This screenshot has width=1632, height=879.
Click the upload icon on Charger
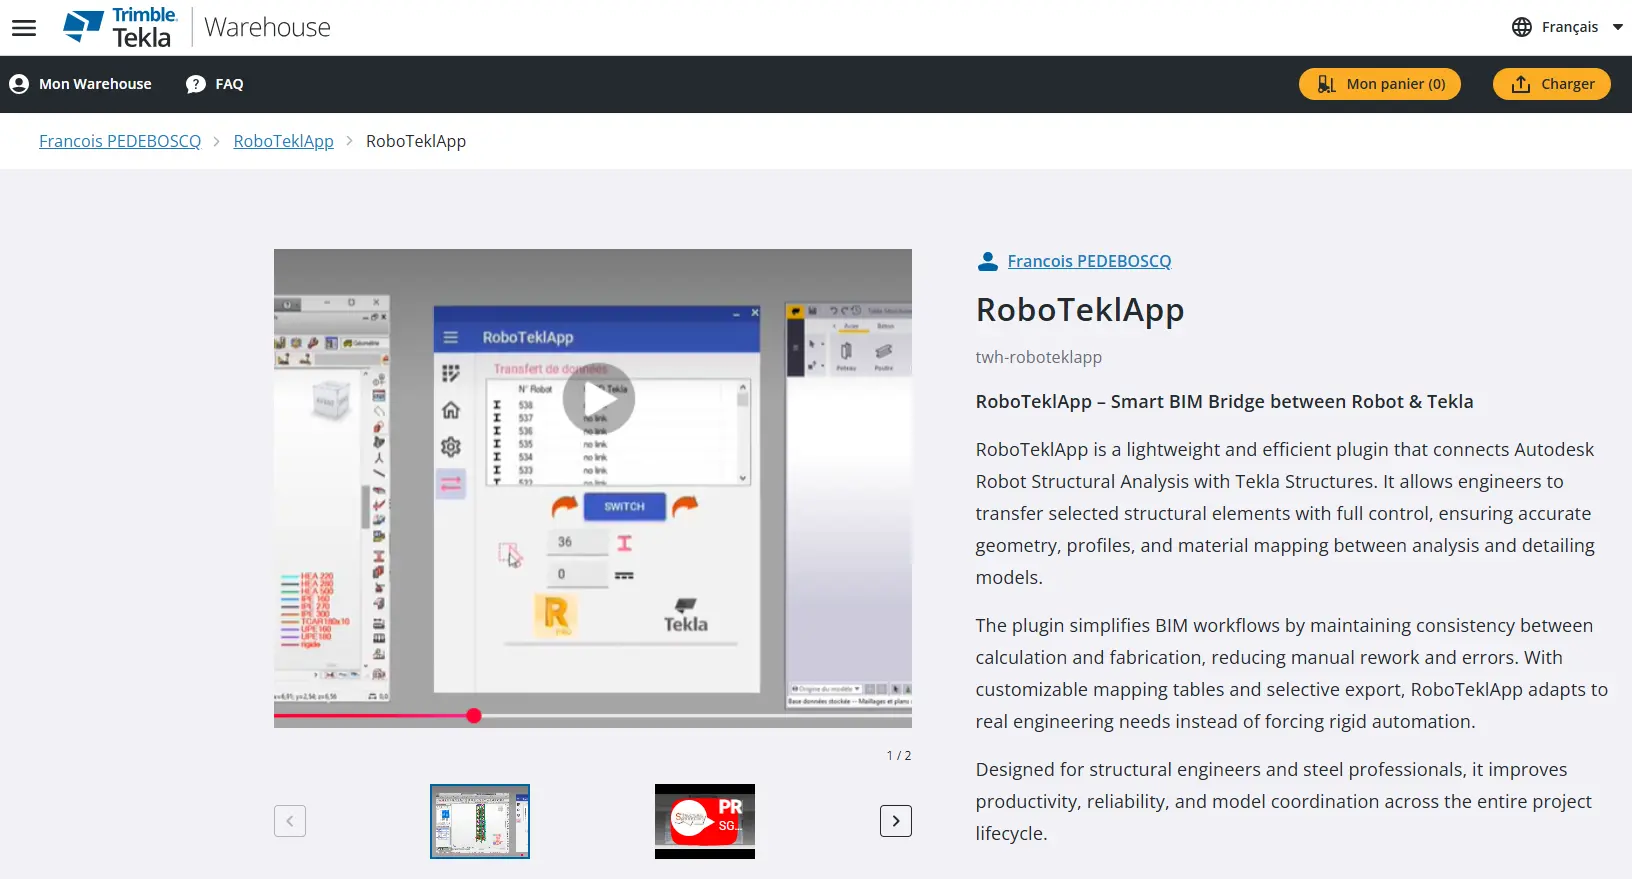1520,84
